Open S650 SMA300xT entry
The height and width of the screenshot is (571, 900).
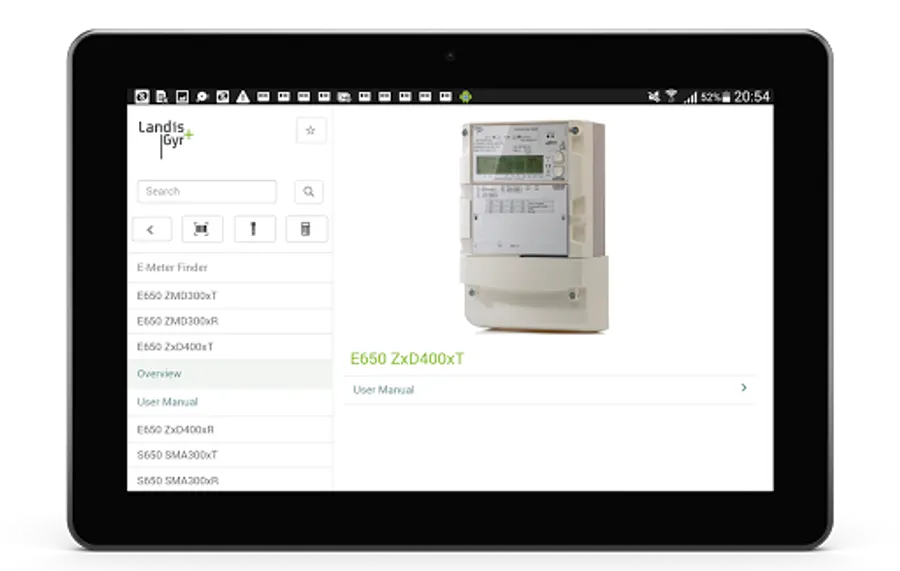click(x=230, y=455)
